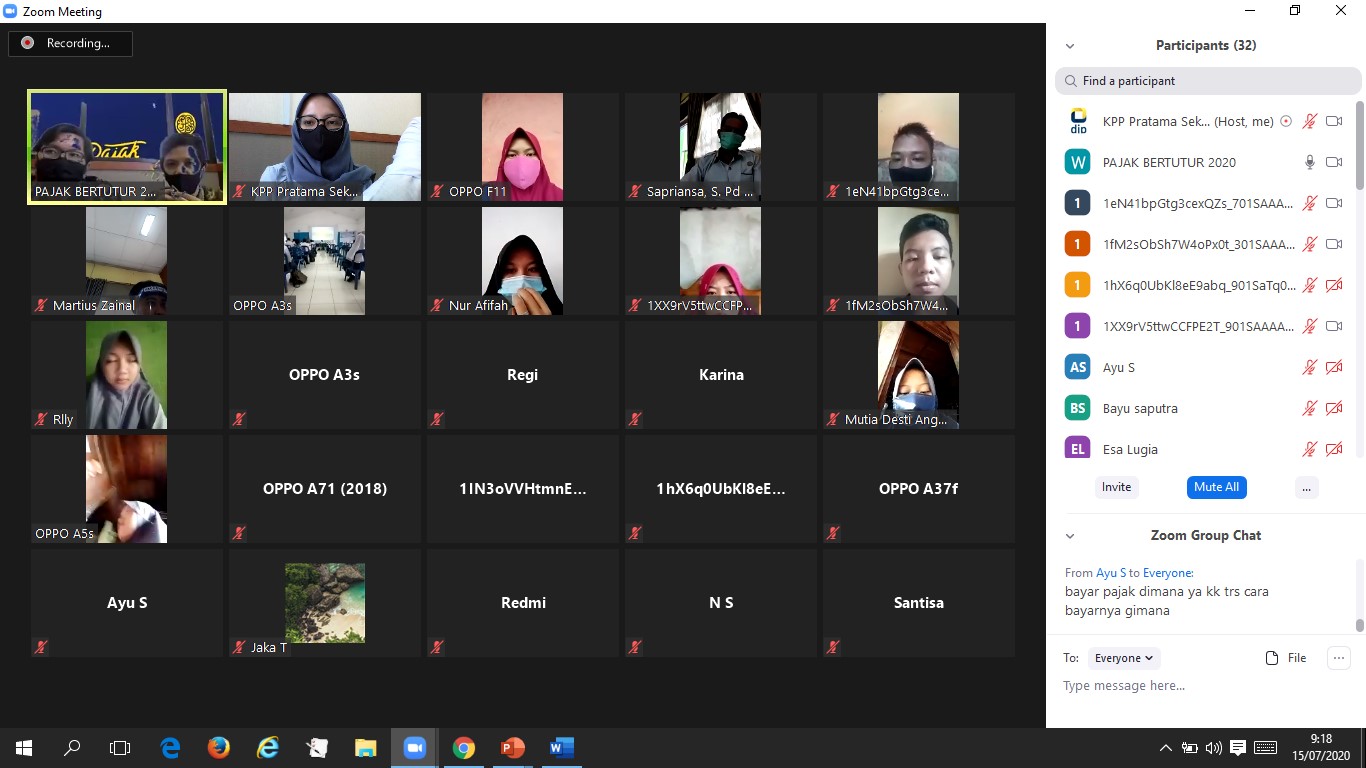Toggle Esa Lugia's video camera icon
The height and width of the screenshot is (768, 1366).
(x=1333, y=449)
